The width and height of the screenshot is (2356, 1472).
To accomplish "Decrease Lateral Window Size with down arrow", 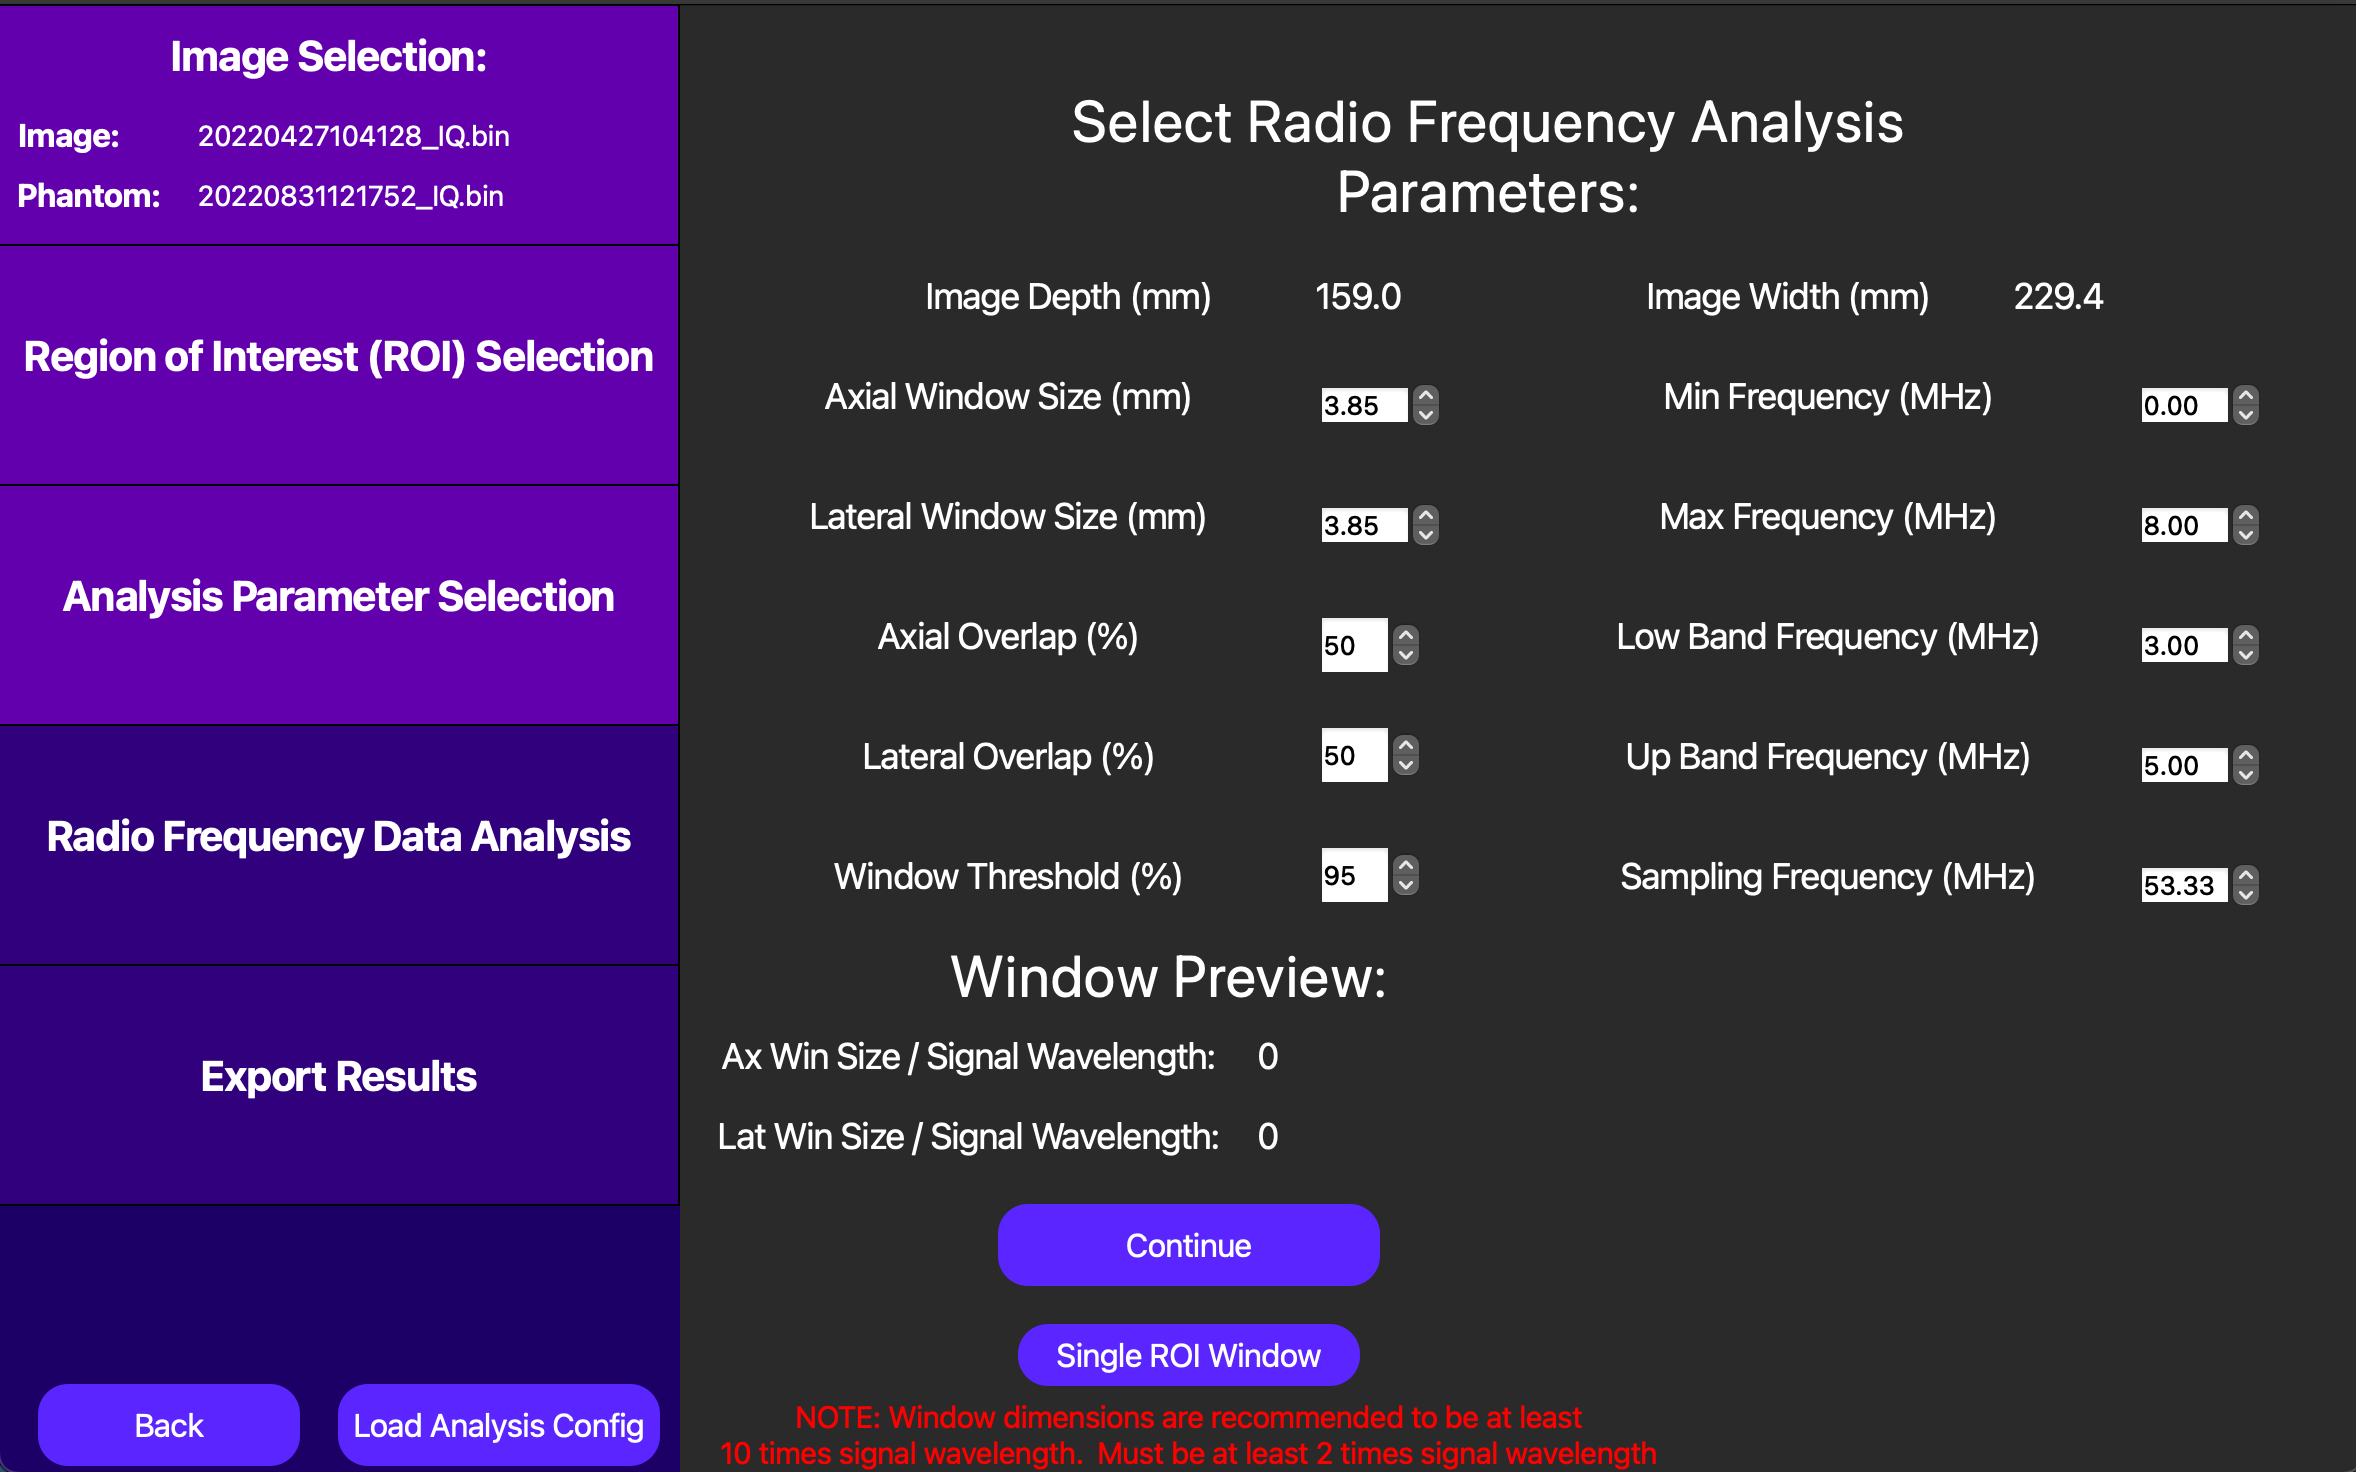I will (1426, 534).
